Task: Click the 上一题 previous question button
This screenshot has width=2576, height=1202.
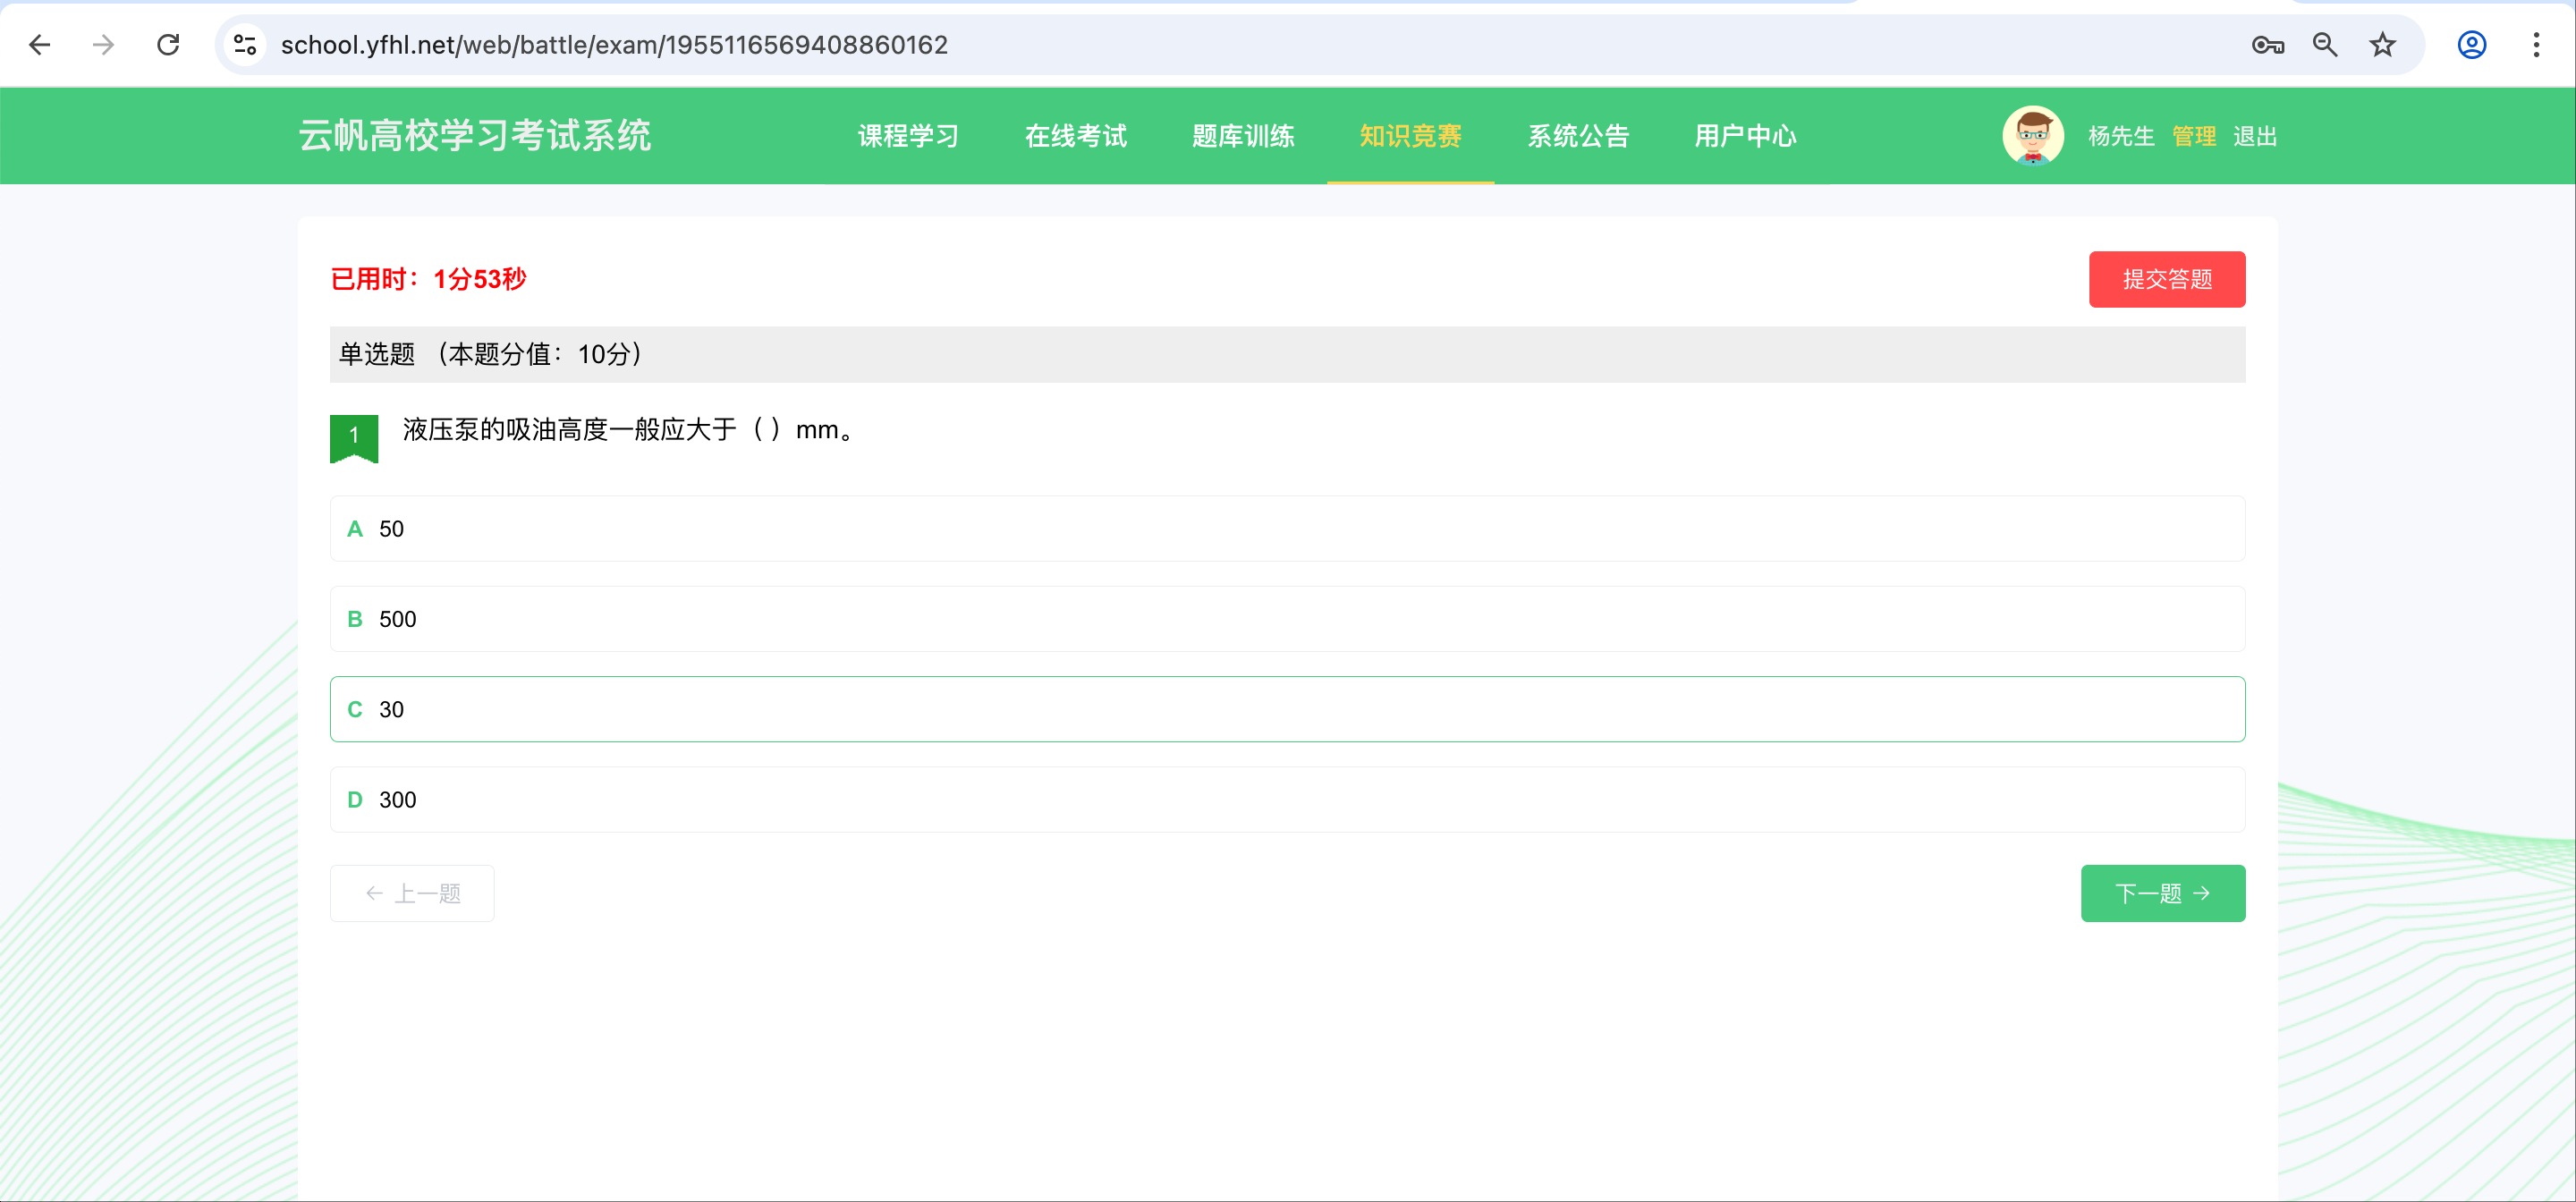Action: [x=412, y=893]
